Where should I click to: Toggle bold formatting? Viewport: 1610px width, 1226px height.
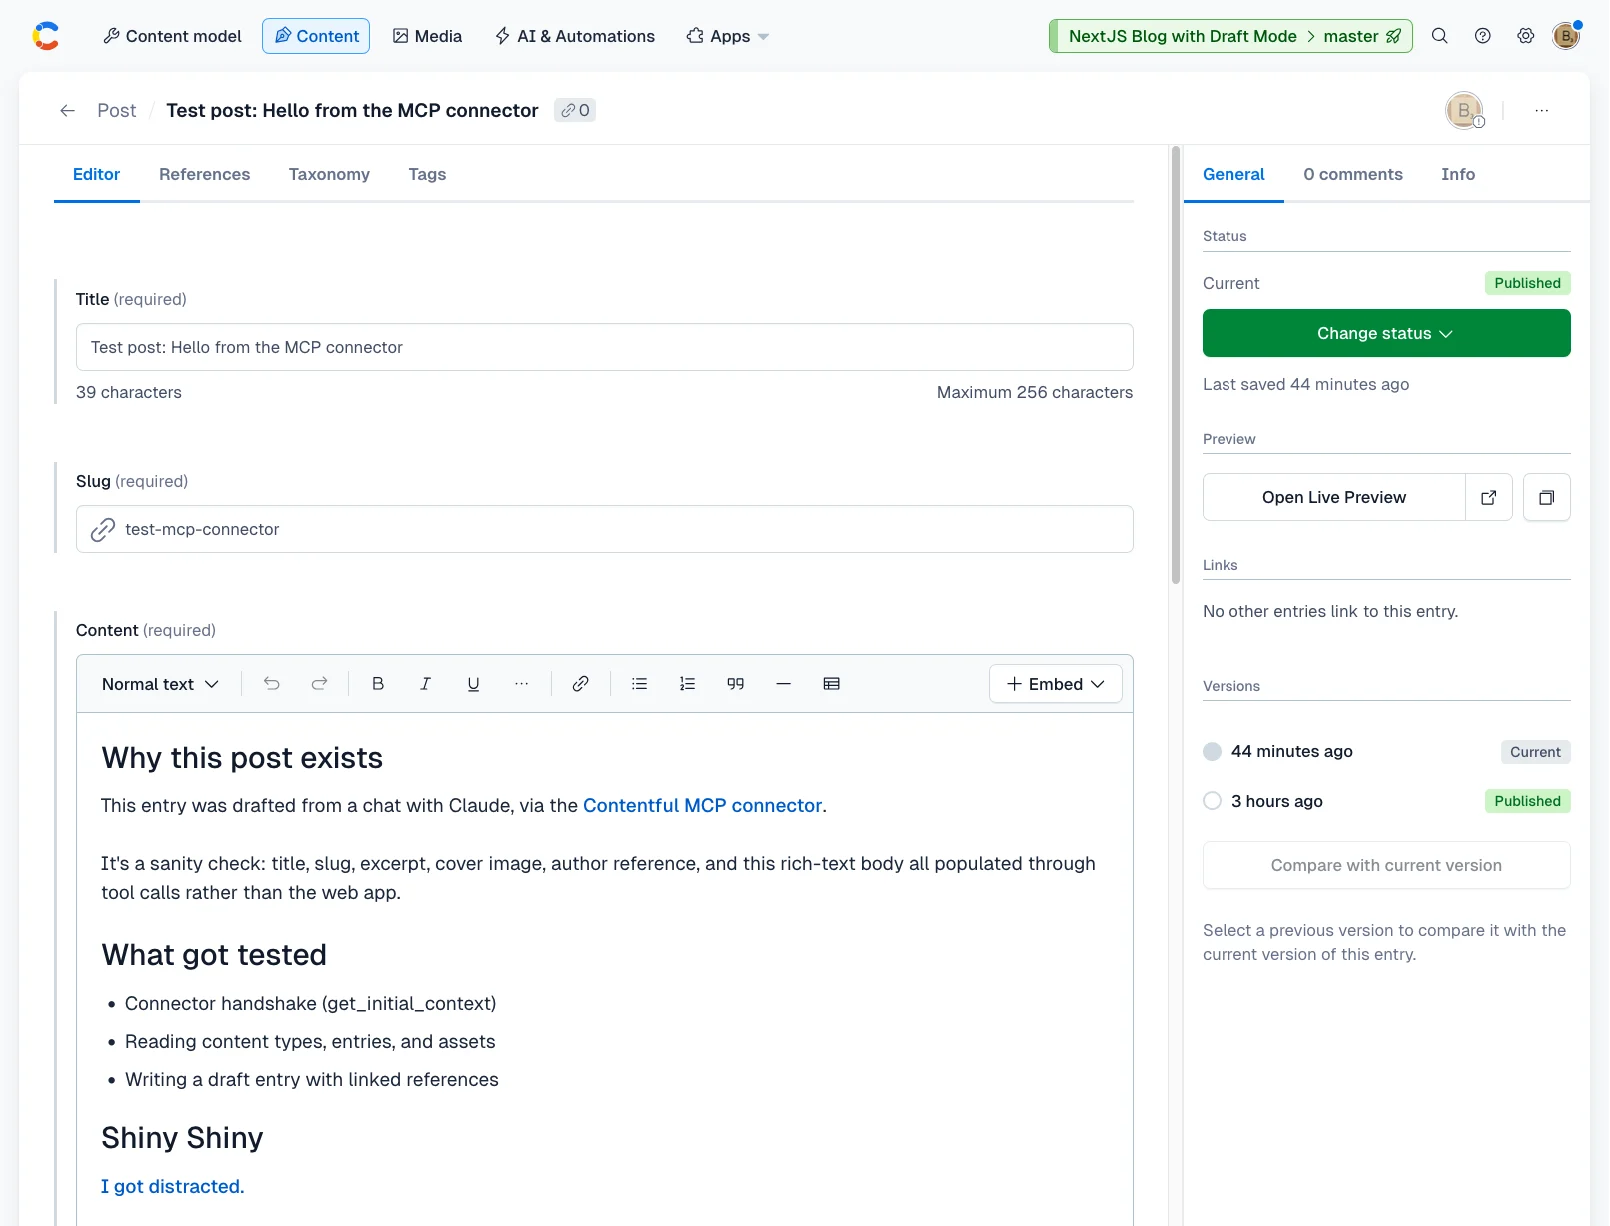(378, 684)
